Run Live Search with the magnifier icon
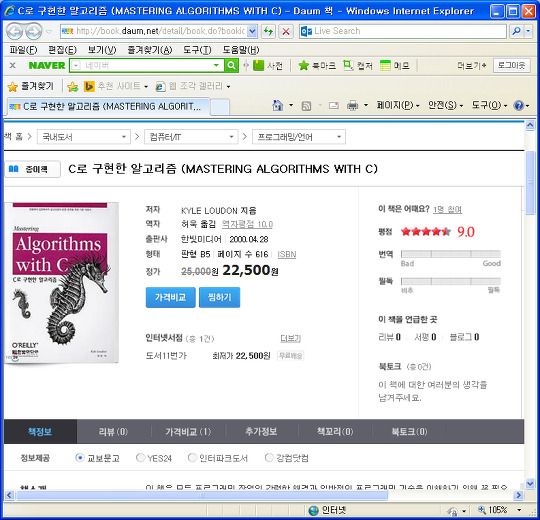The image size is (540, 520). [516, 32]
